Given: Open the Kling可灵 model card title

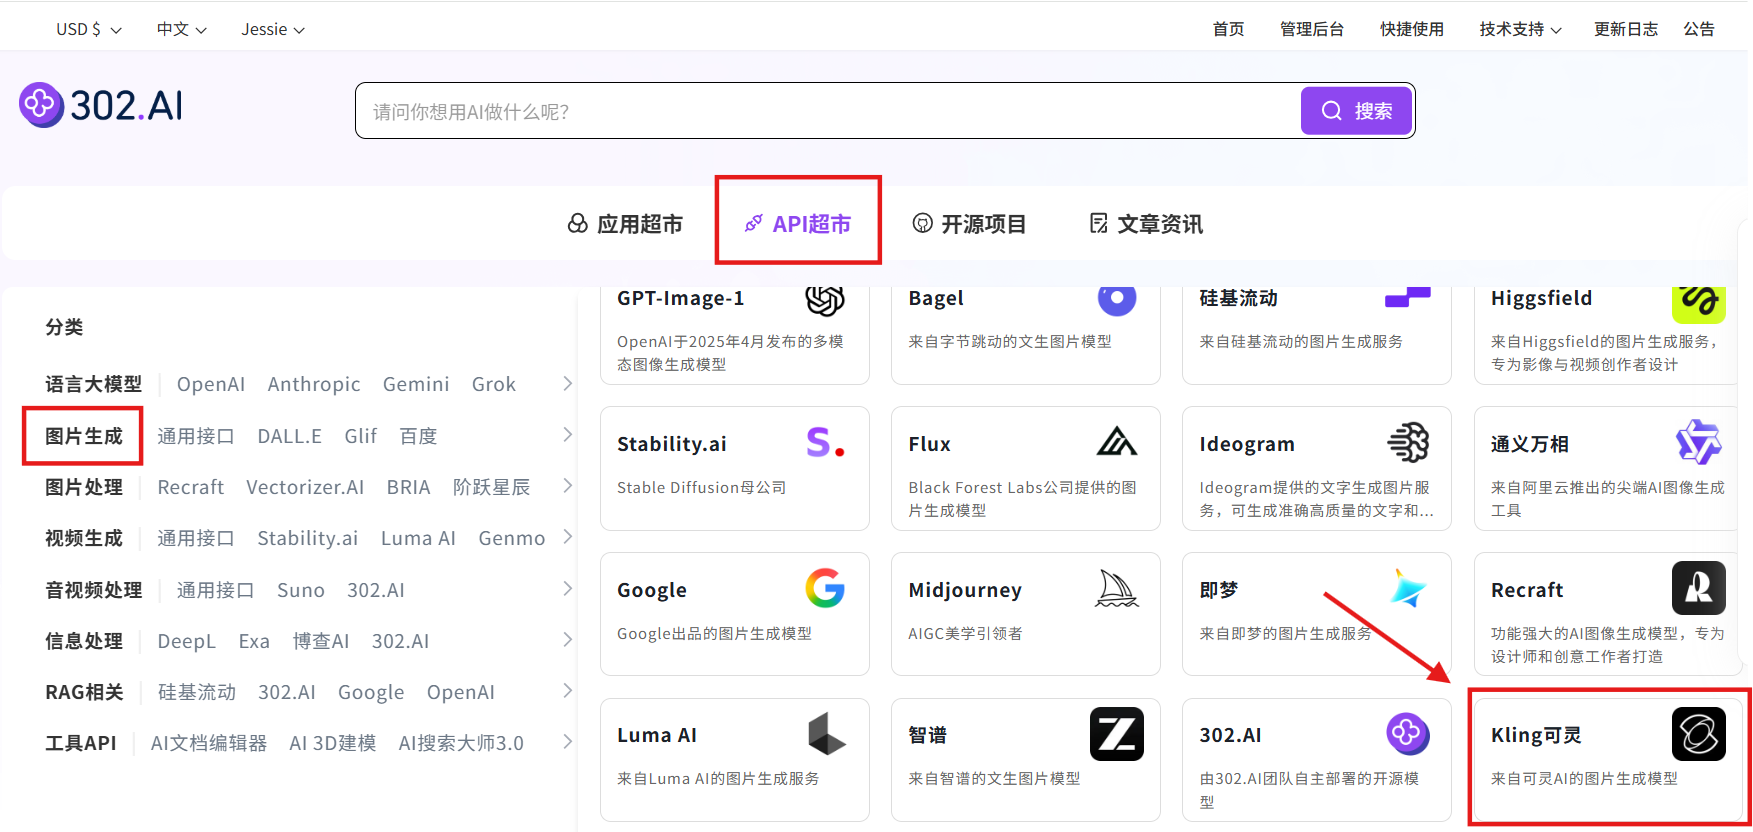Looking at the screenshot, I should point(1536,735).
